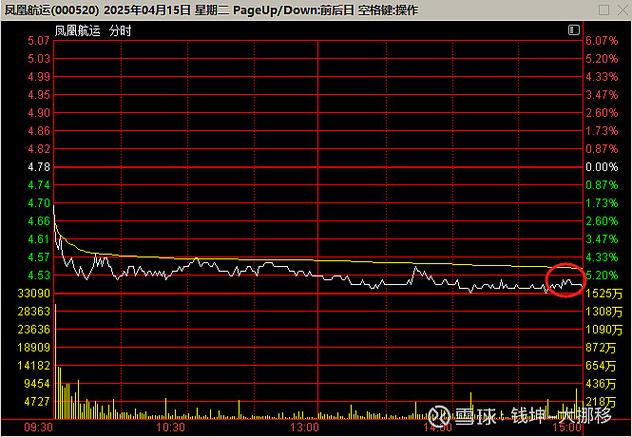Click the red circle highlight near closing
Image resolution: width=632 pixels, height=437 pixels.
pos(566,281)
